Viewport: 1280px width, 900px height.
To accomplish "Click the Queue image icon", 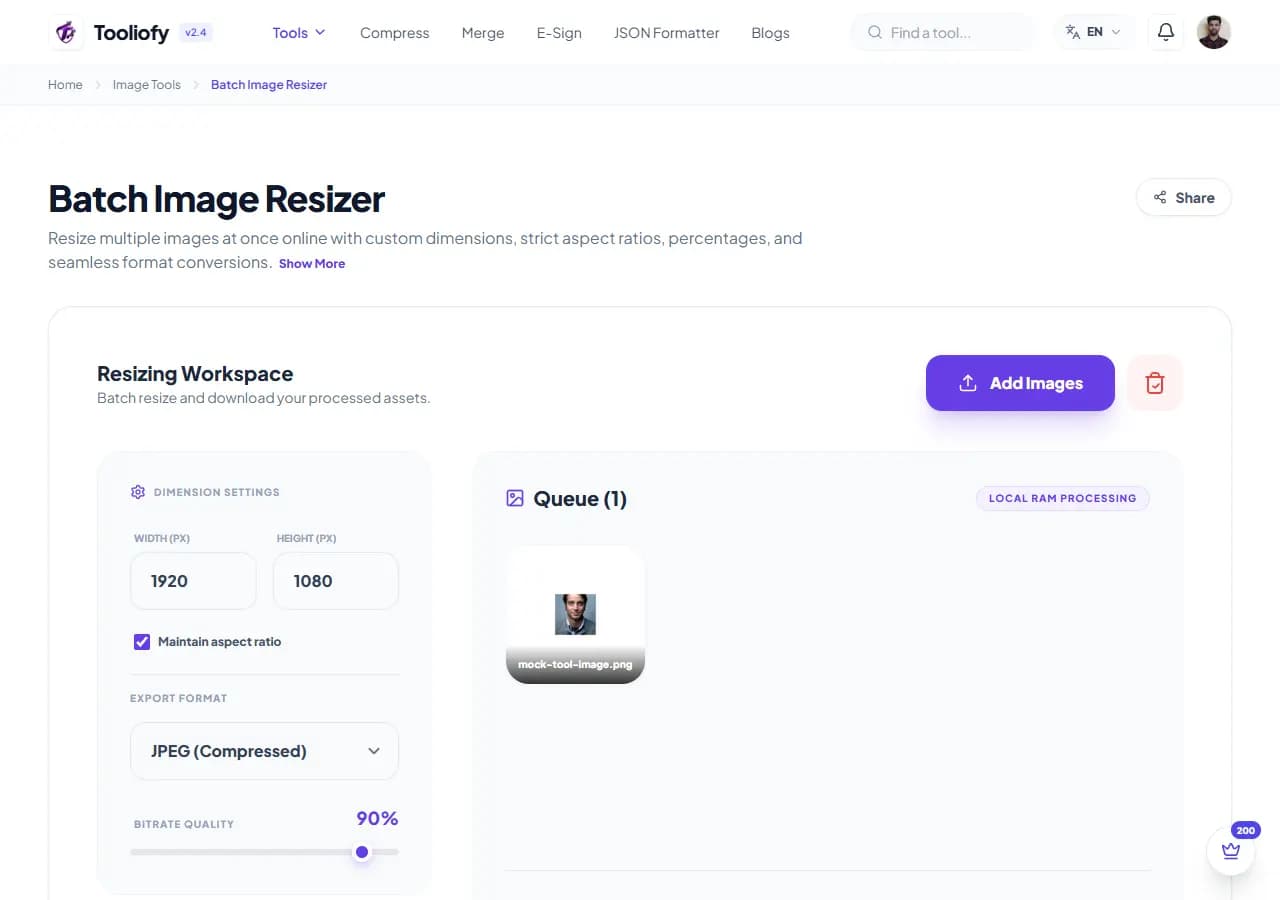I will pos(515,498).
